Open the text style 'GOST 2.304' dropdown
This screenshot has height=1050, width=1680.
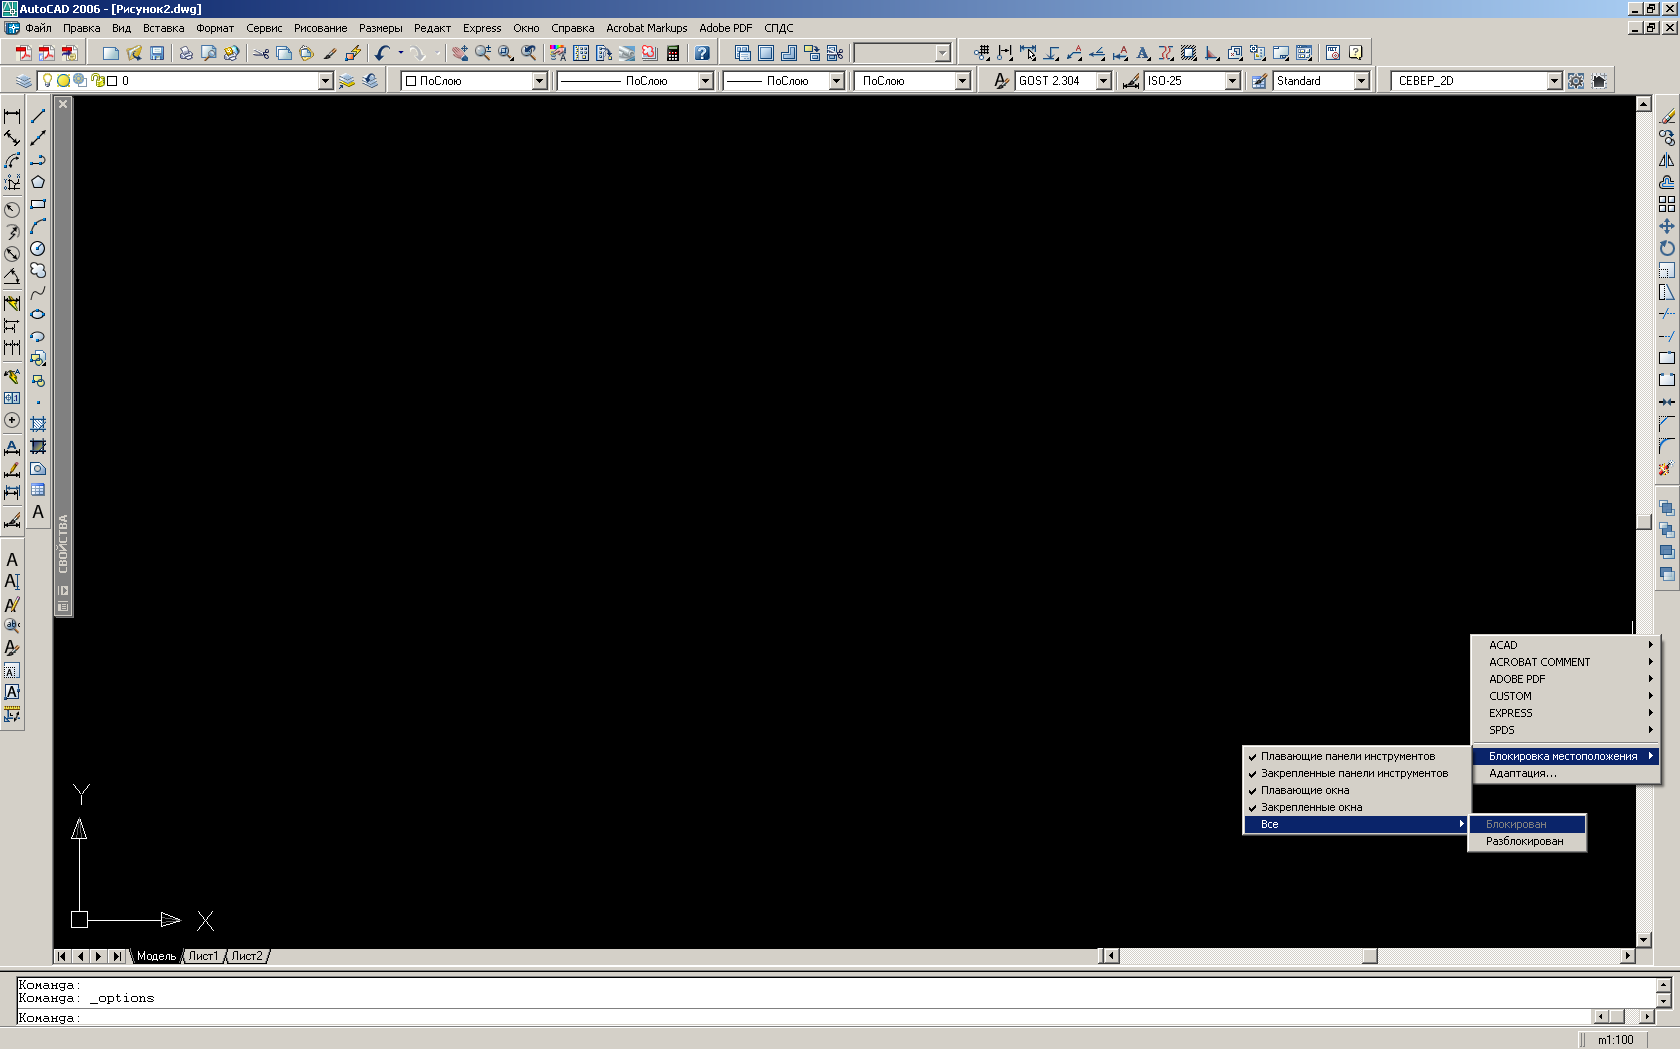(1104, 81)
